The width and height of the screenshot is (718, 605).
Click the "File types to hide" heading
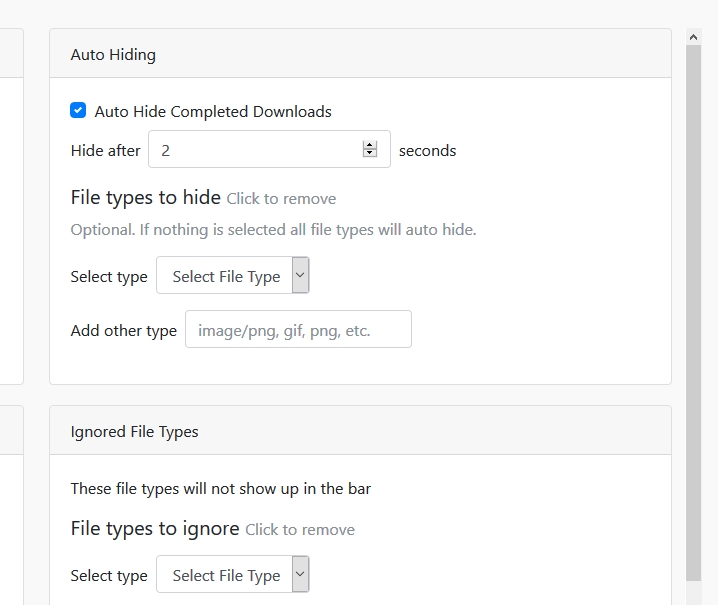(146, 197)
